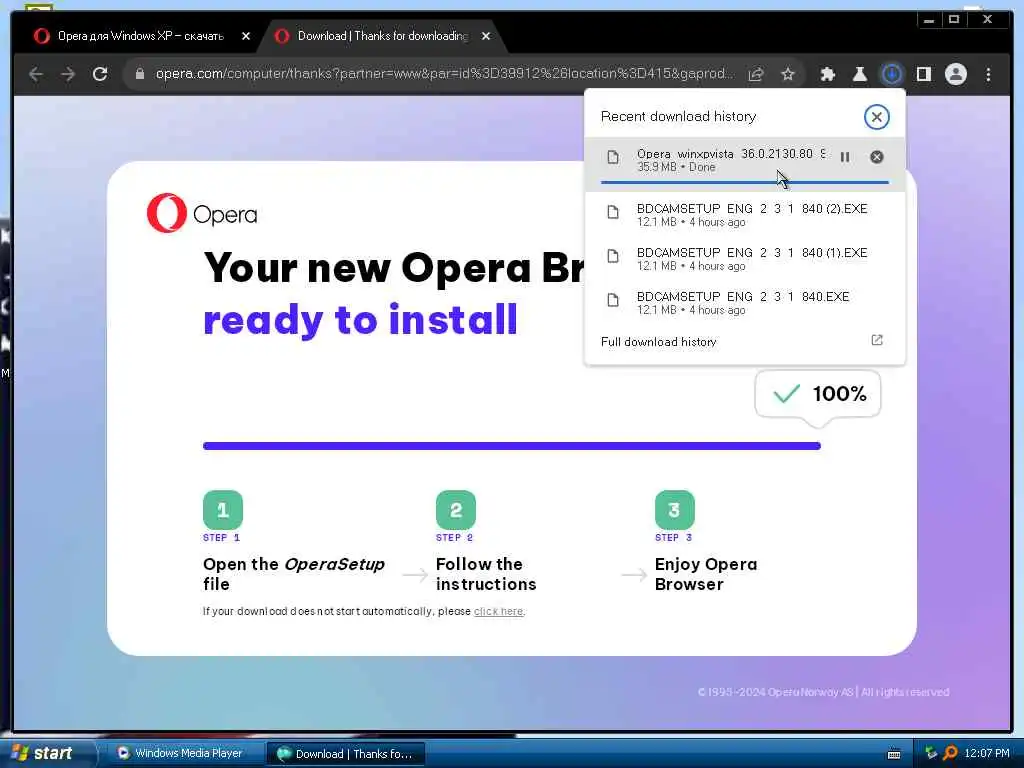Click the Step 1 number badge
This screenshot has width=1024, height=768.
click(x=223, y=509)
